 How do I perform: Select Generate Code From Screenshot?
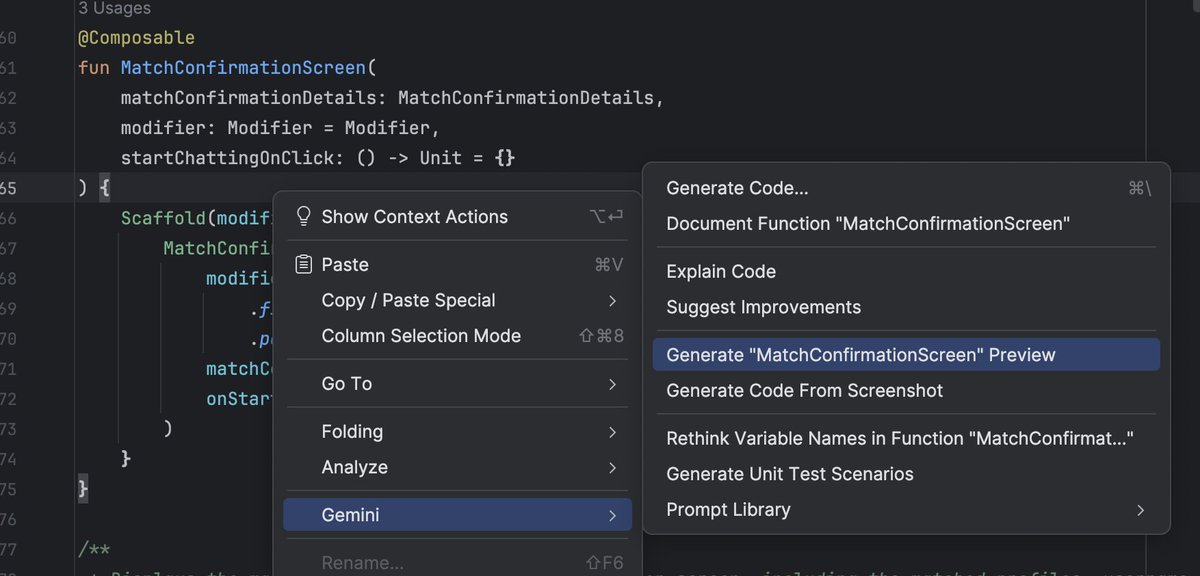tap(804, 390)
